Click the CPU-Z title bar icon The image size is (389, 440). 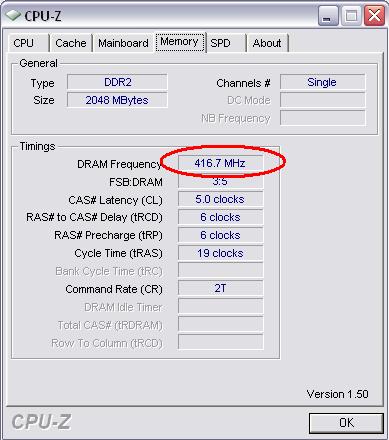click(x=13, y=15)
